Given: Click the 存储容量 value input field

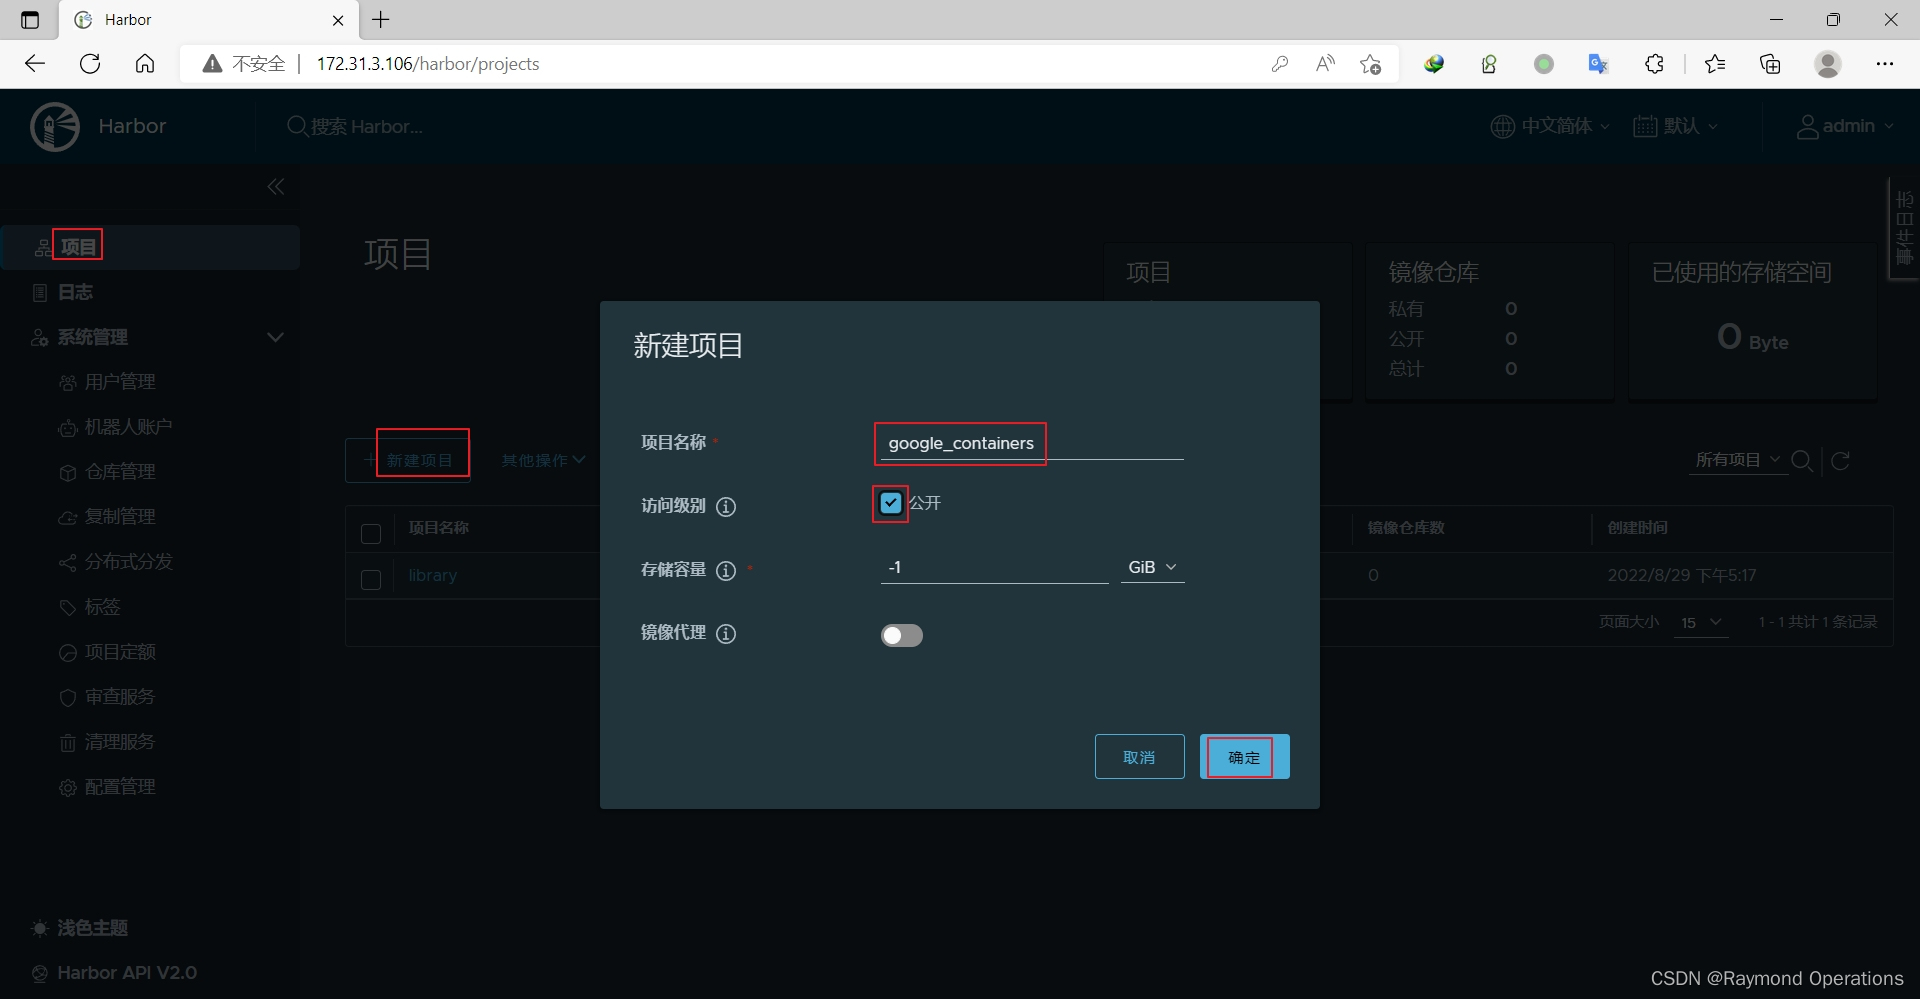Looking at the screenshot, I should (994, 567).
